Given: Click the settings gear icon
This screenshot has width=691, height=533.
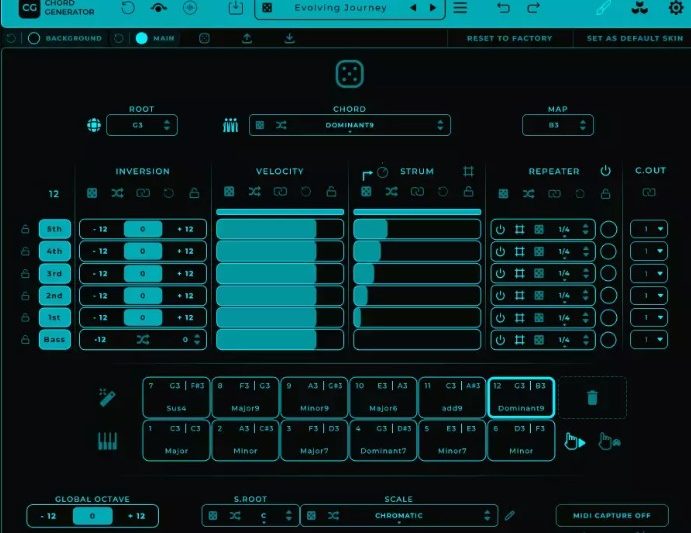Looking at the screenshot, I should pos(676,7).
